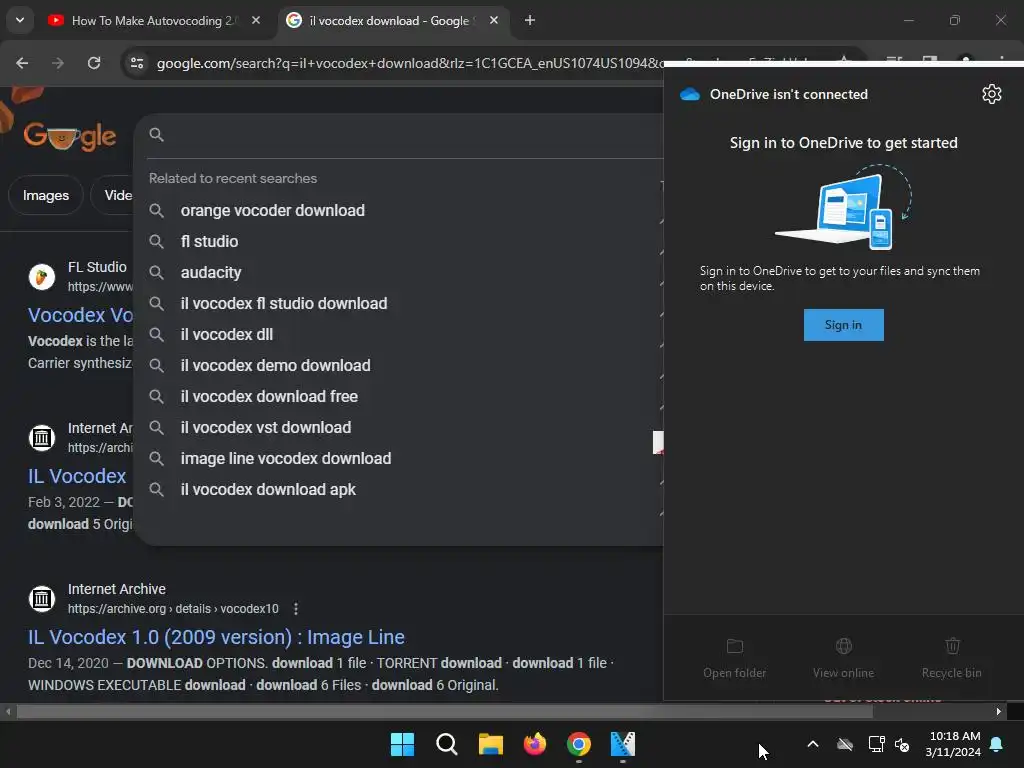Open folder in OneDrive panel
1024x768 pixels.
(x=735, y=658)
